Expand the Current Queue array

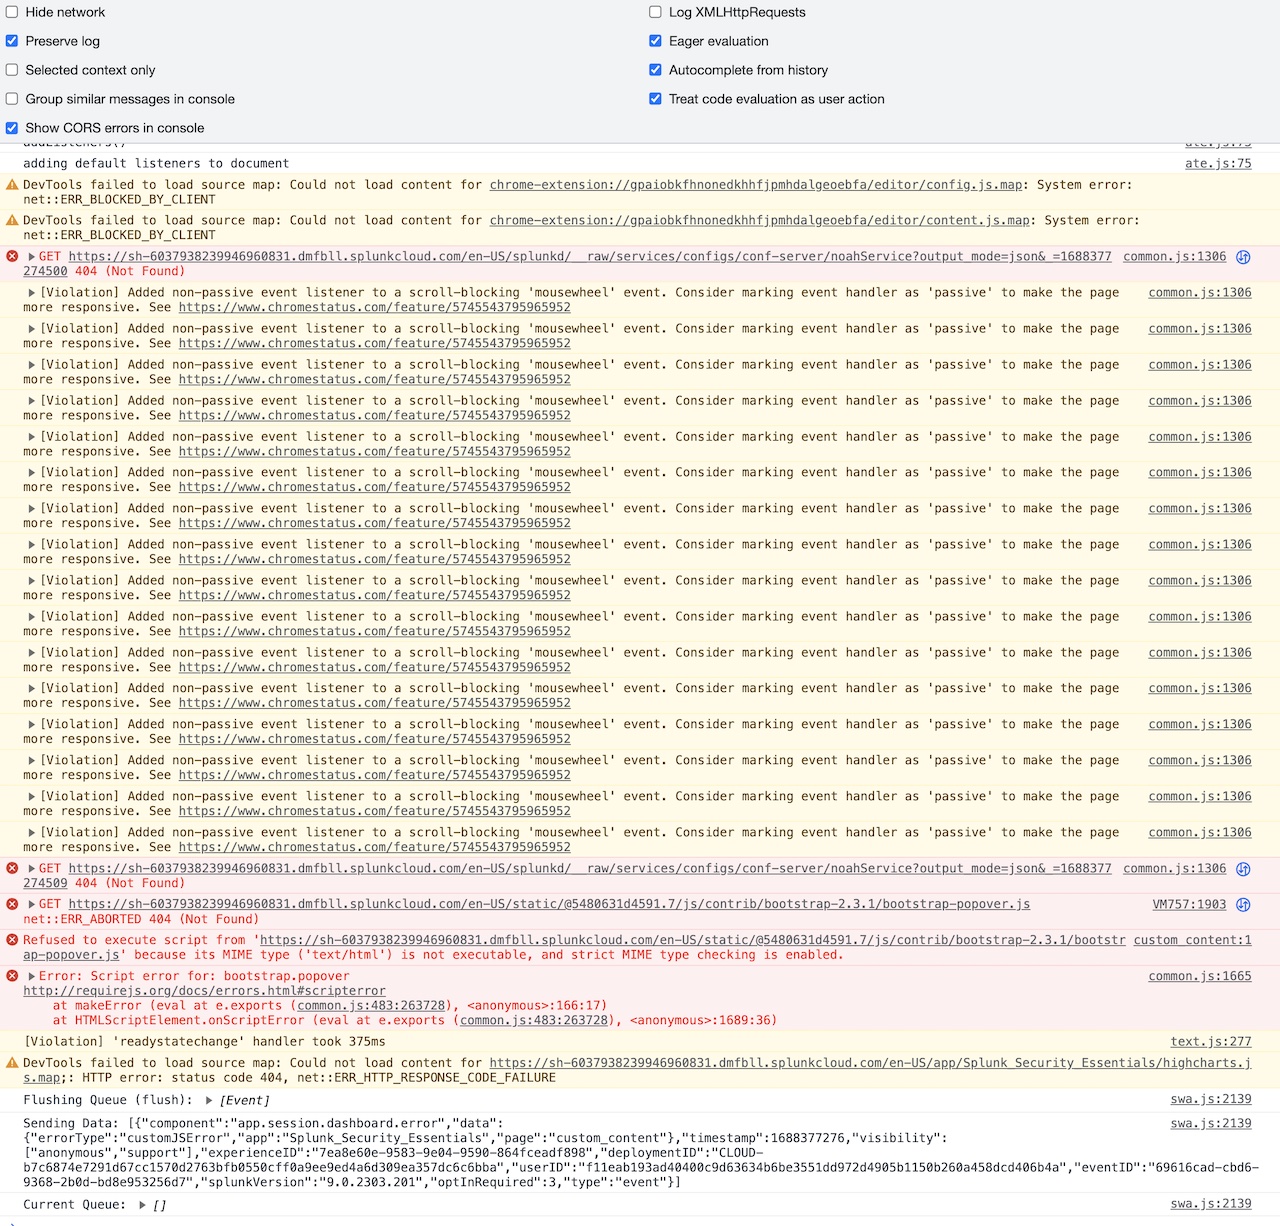click(141, 1204)
